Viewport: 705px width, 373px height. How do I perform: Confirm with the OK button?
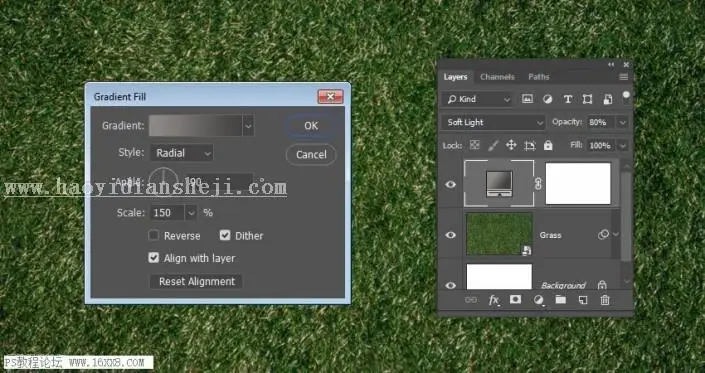pos(311,126)
